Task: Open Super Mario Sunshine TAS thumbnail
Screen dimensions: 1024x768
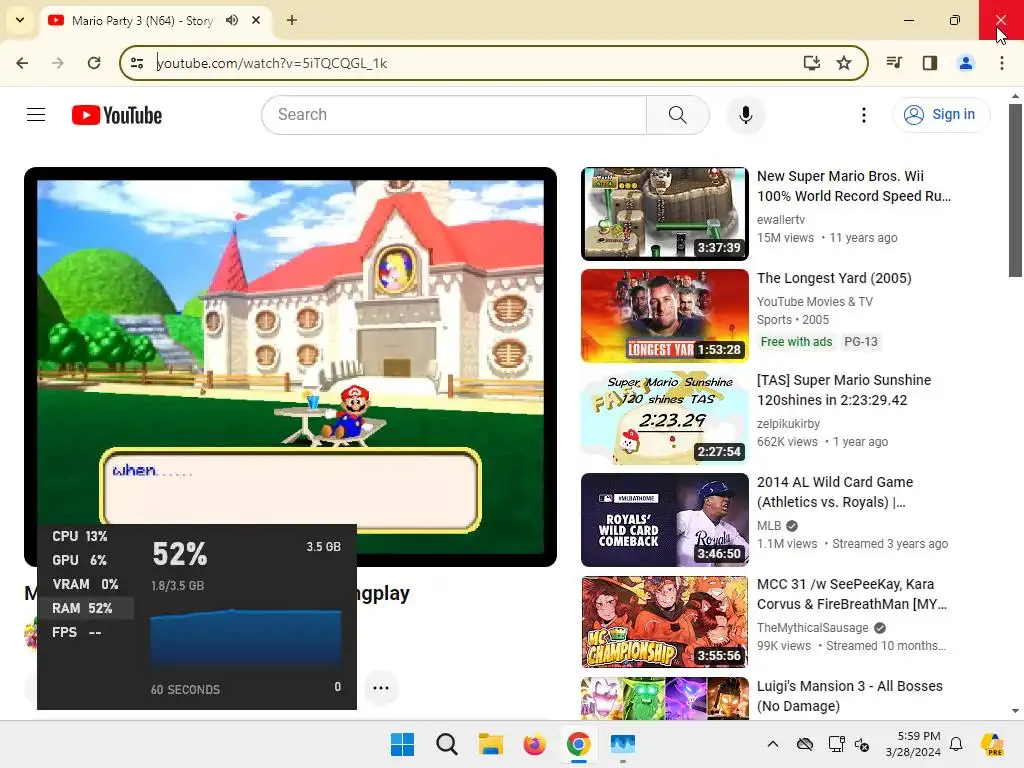Action: pyautogui.click(x=664, y=418)
